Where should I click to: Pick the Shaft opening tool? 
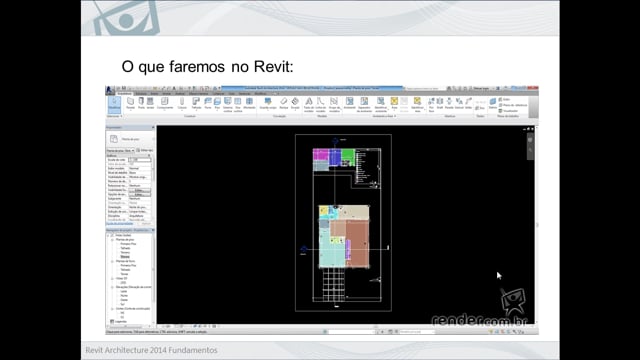pos(440,103)
